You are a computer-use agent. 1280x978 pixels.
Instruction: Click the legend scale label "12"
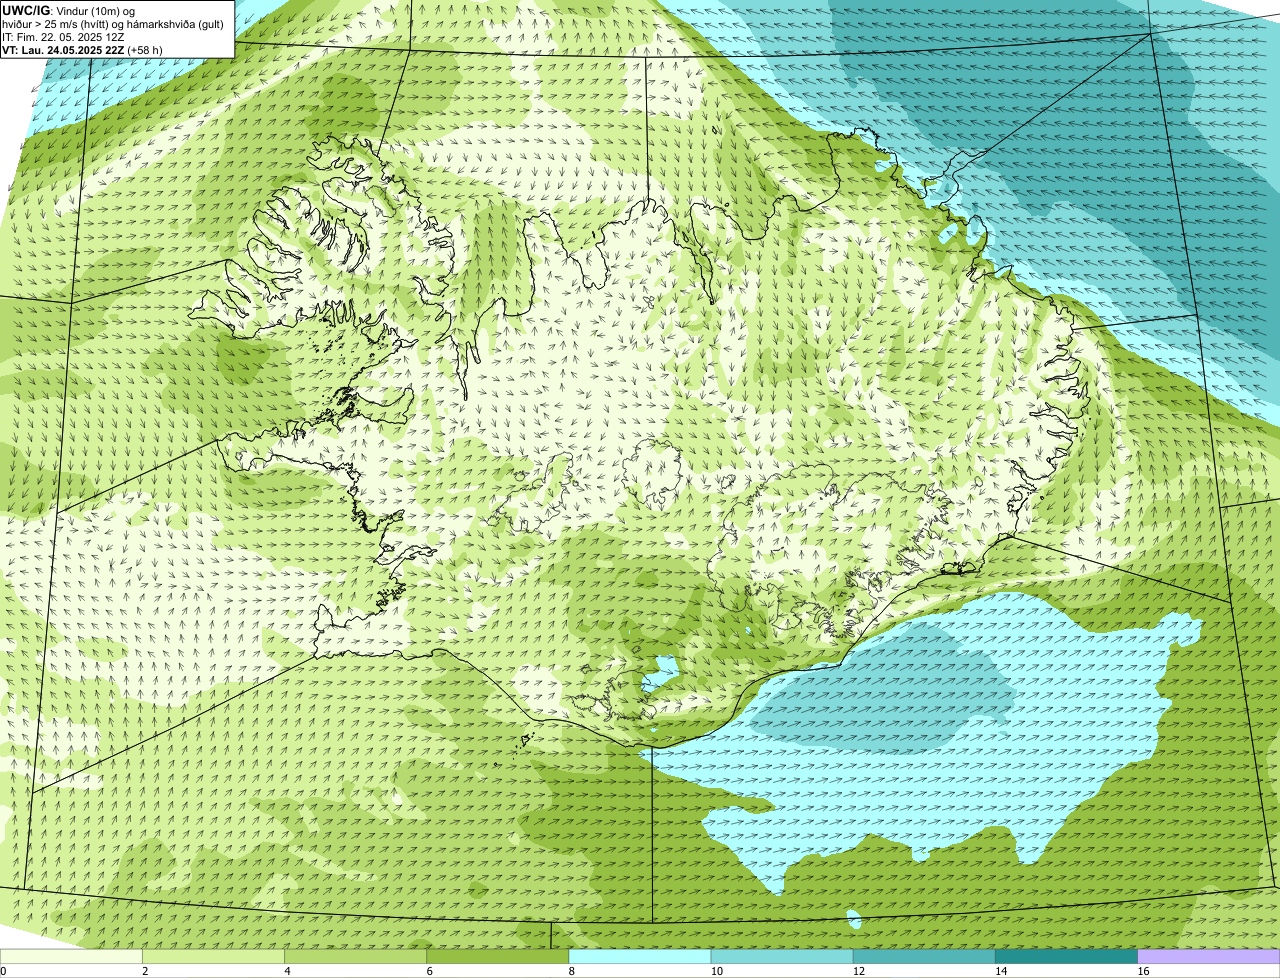click(x=858, y=971)
